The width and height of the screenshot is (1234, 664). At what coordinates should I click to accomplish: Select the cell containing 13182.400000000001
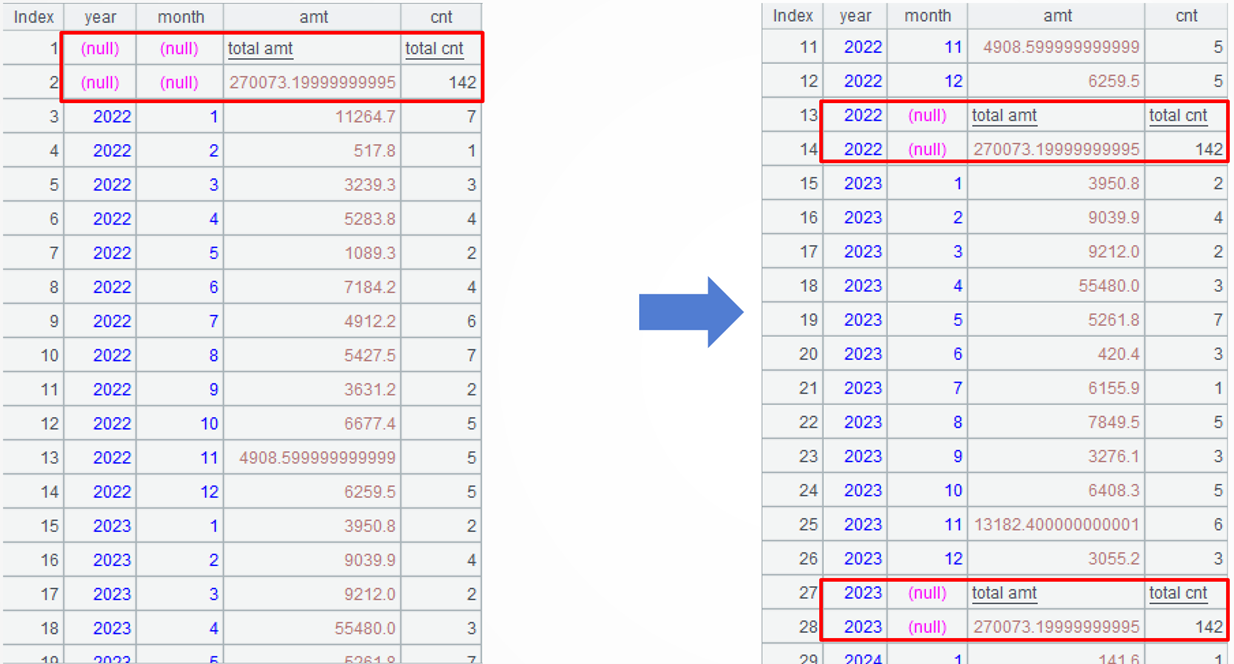(x=1057, y=525)
